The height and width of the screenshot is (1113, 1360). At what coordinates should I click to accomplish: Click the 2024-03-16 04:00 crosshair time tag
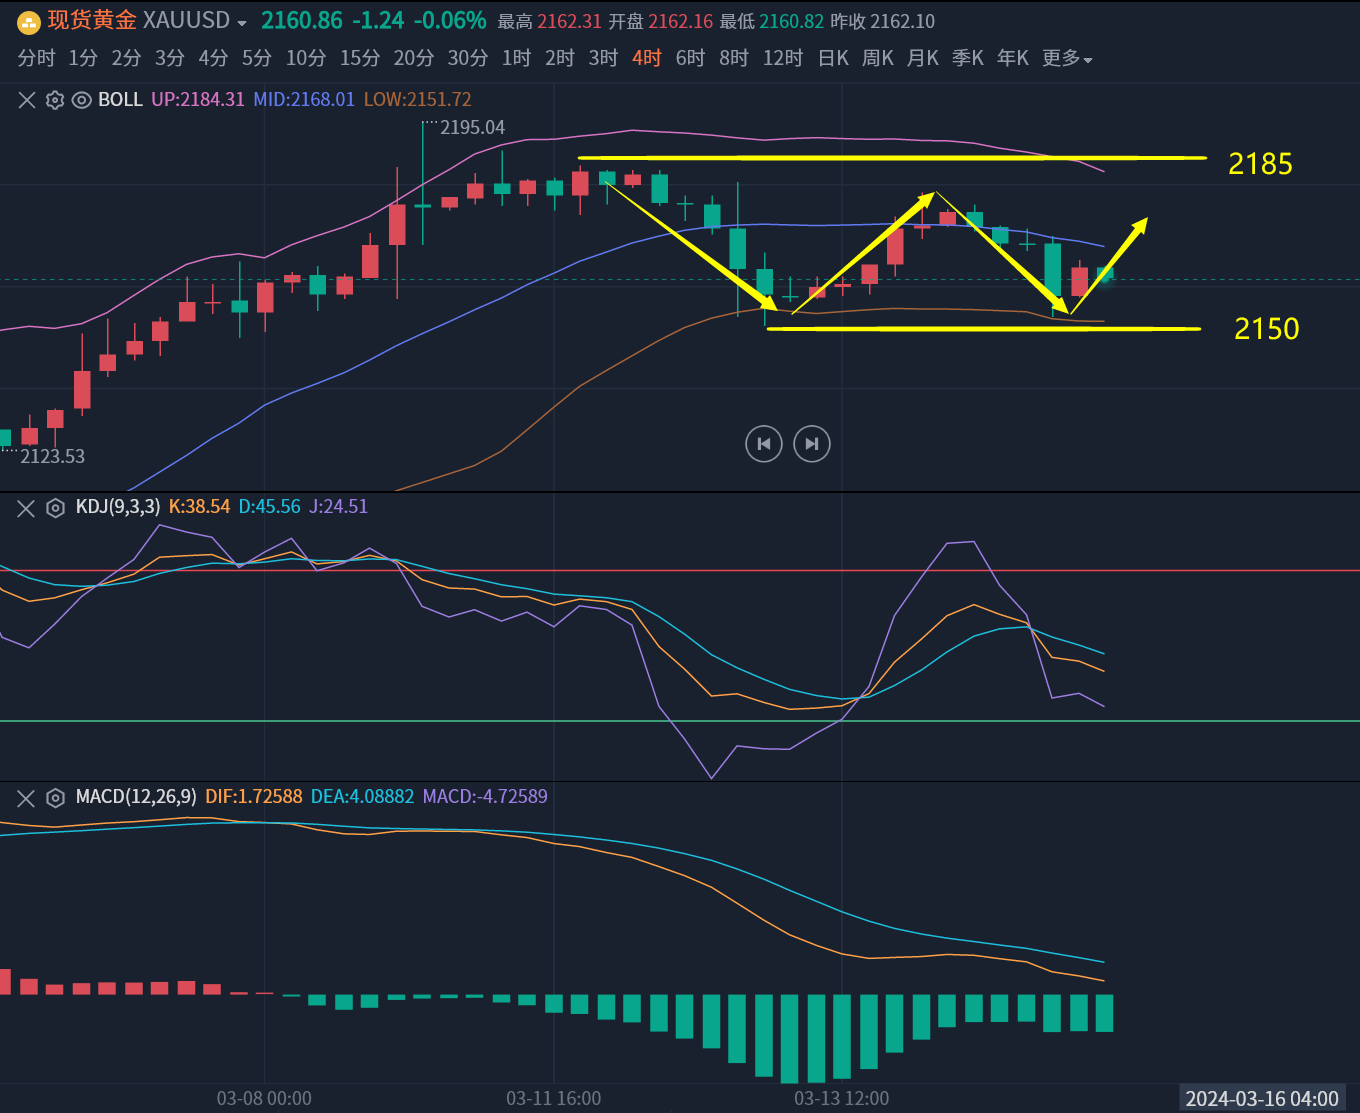1262,1099
